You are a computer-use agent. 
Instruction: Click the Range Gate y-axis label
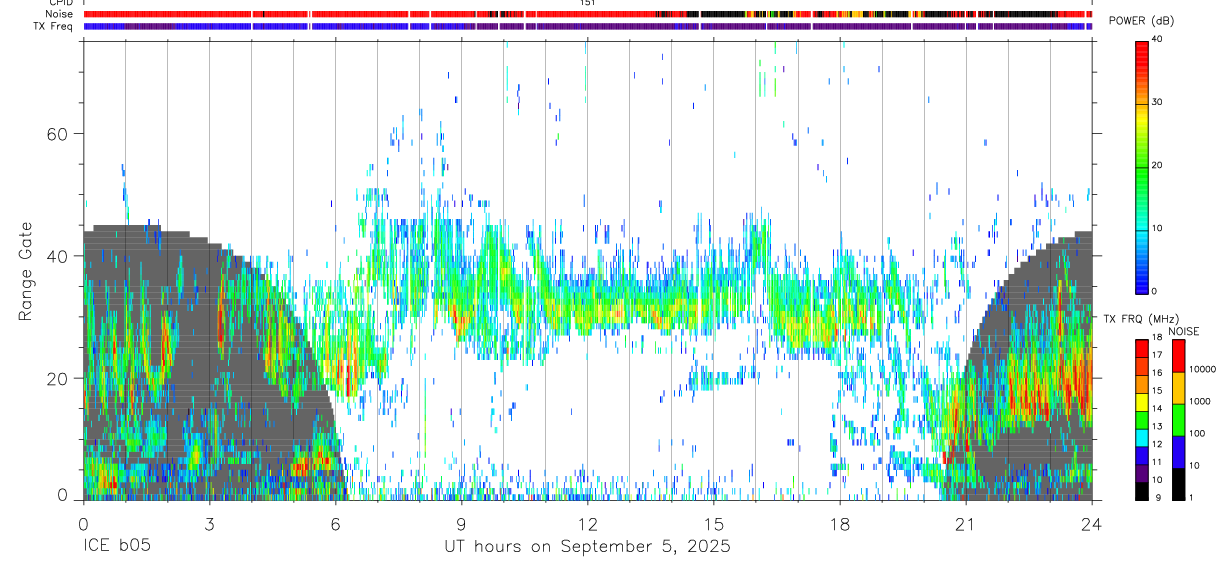tap(24, 272)
